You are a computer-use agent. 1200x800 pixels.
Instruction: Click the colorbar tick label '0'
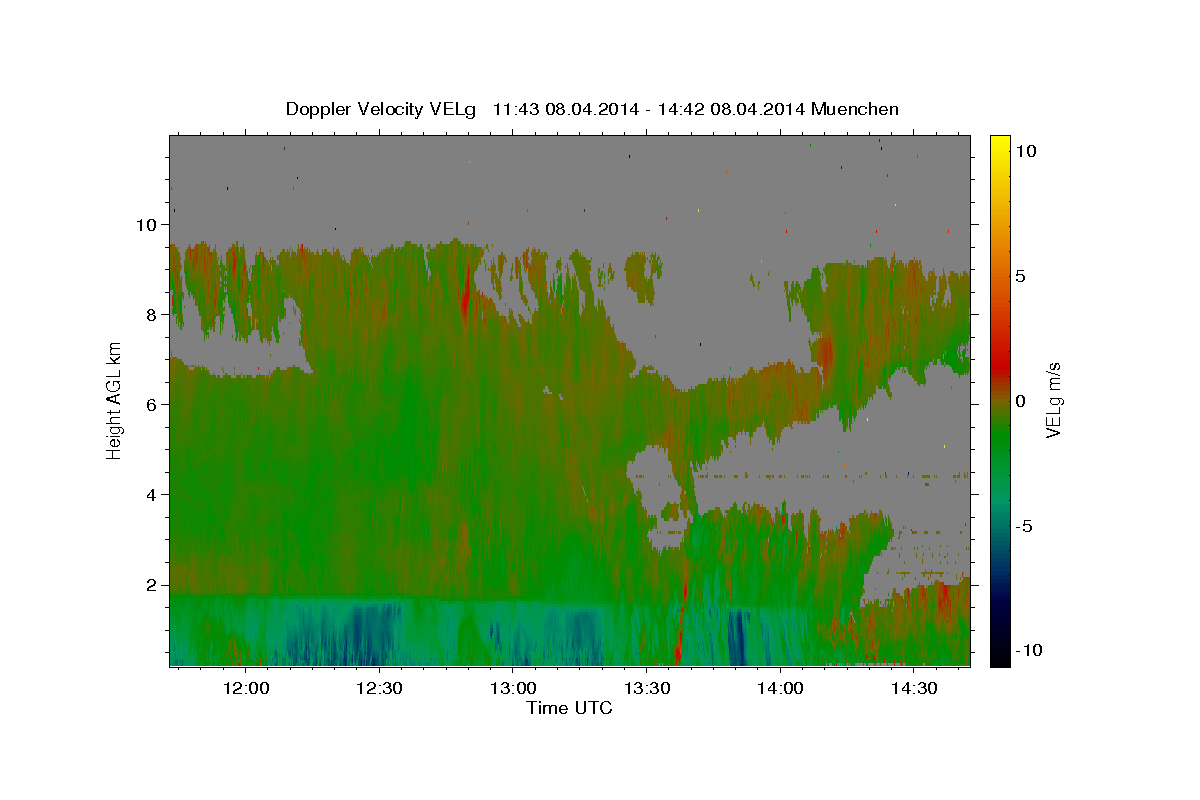pyautogui.click(x=1020, y=401)
